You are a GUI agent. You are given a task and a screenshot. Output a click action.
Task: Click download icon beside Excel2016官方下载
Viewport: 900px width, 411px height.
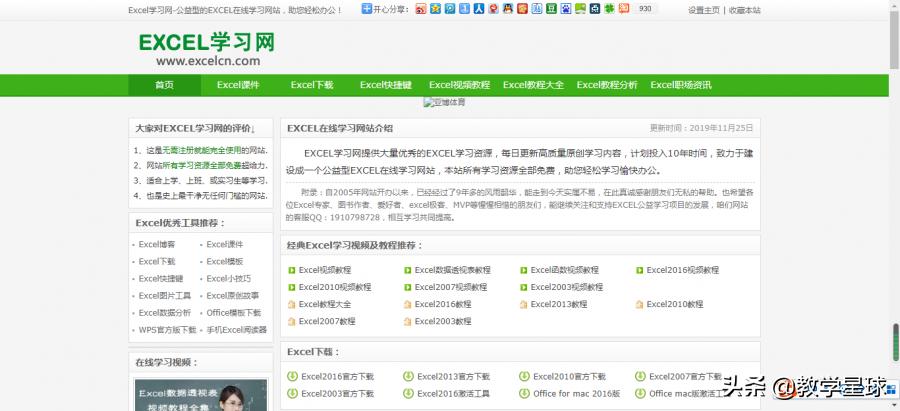[x=292, y=376]
